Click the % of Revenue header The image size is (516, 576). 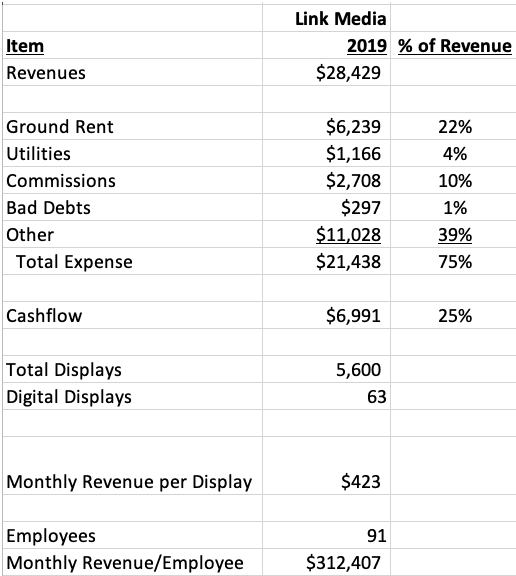[x=454, y=46]
